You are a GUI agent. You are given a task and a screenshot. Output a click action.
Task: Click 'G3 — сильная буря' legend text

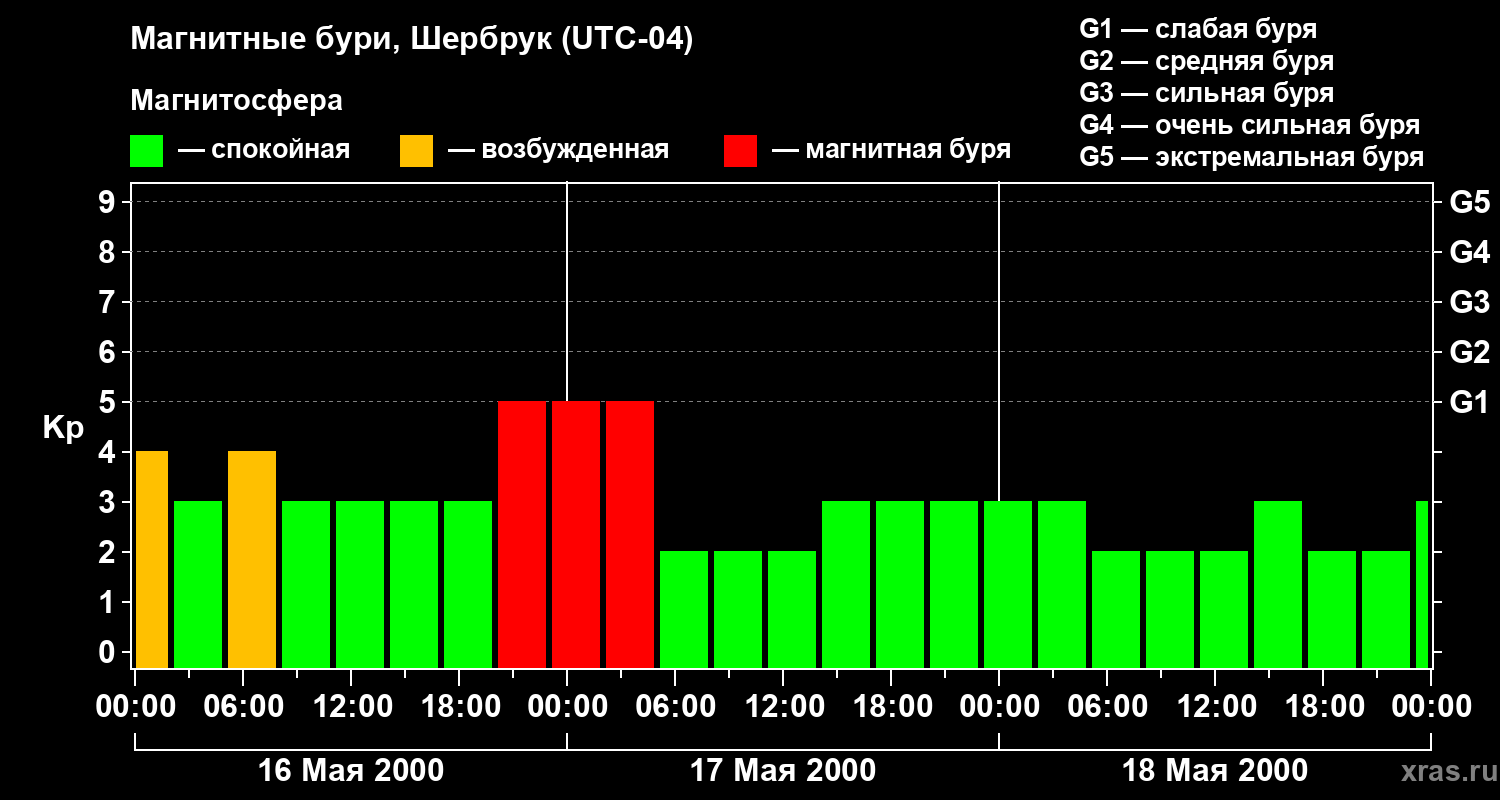point(1206,93)
